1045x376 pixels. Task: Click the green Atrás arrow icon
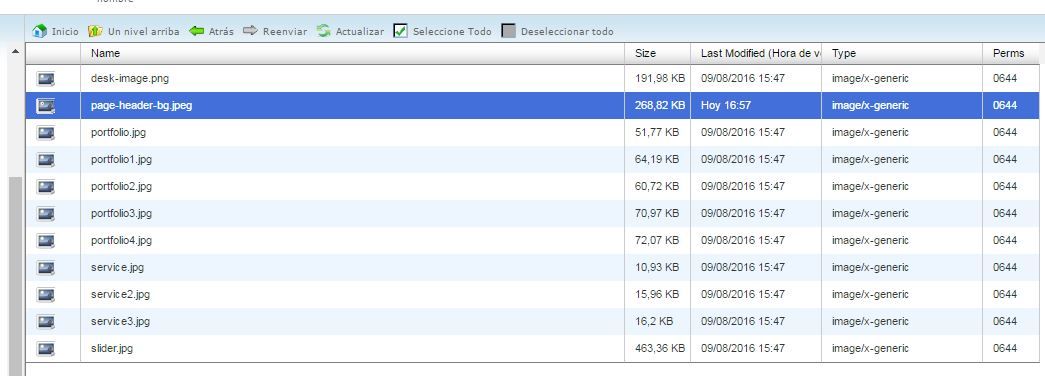[197, 31]
